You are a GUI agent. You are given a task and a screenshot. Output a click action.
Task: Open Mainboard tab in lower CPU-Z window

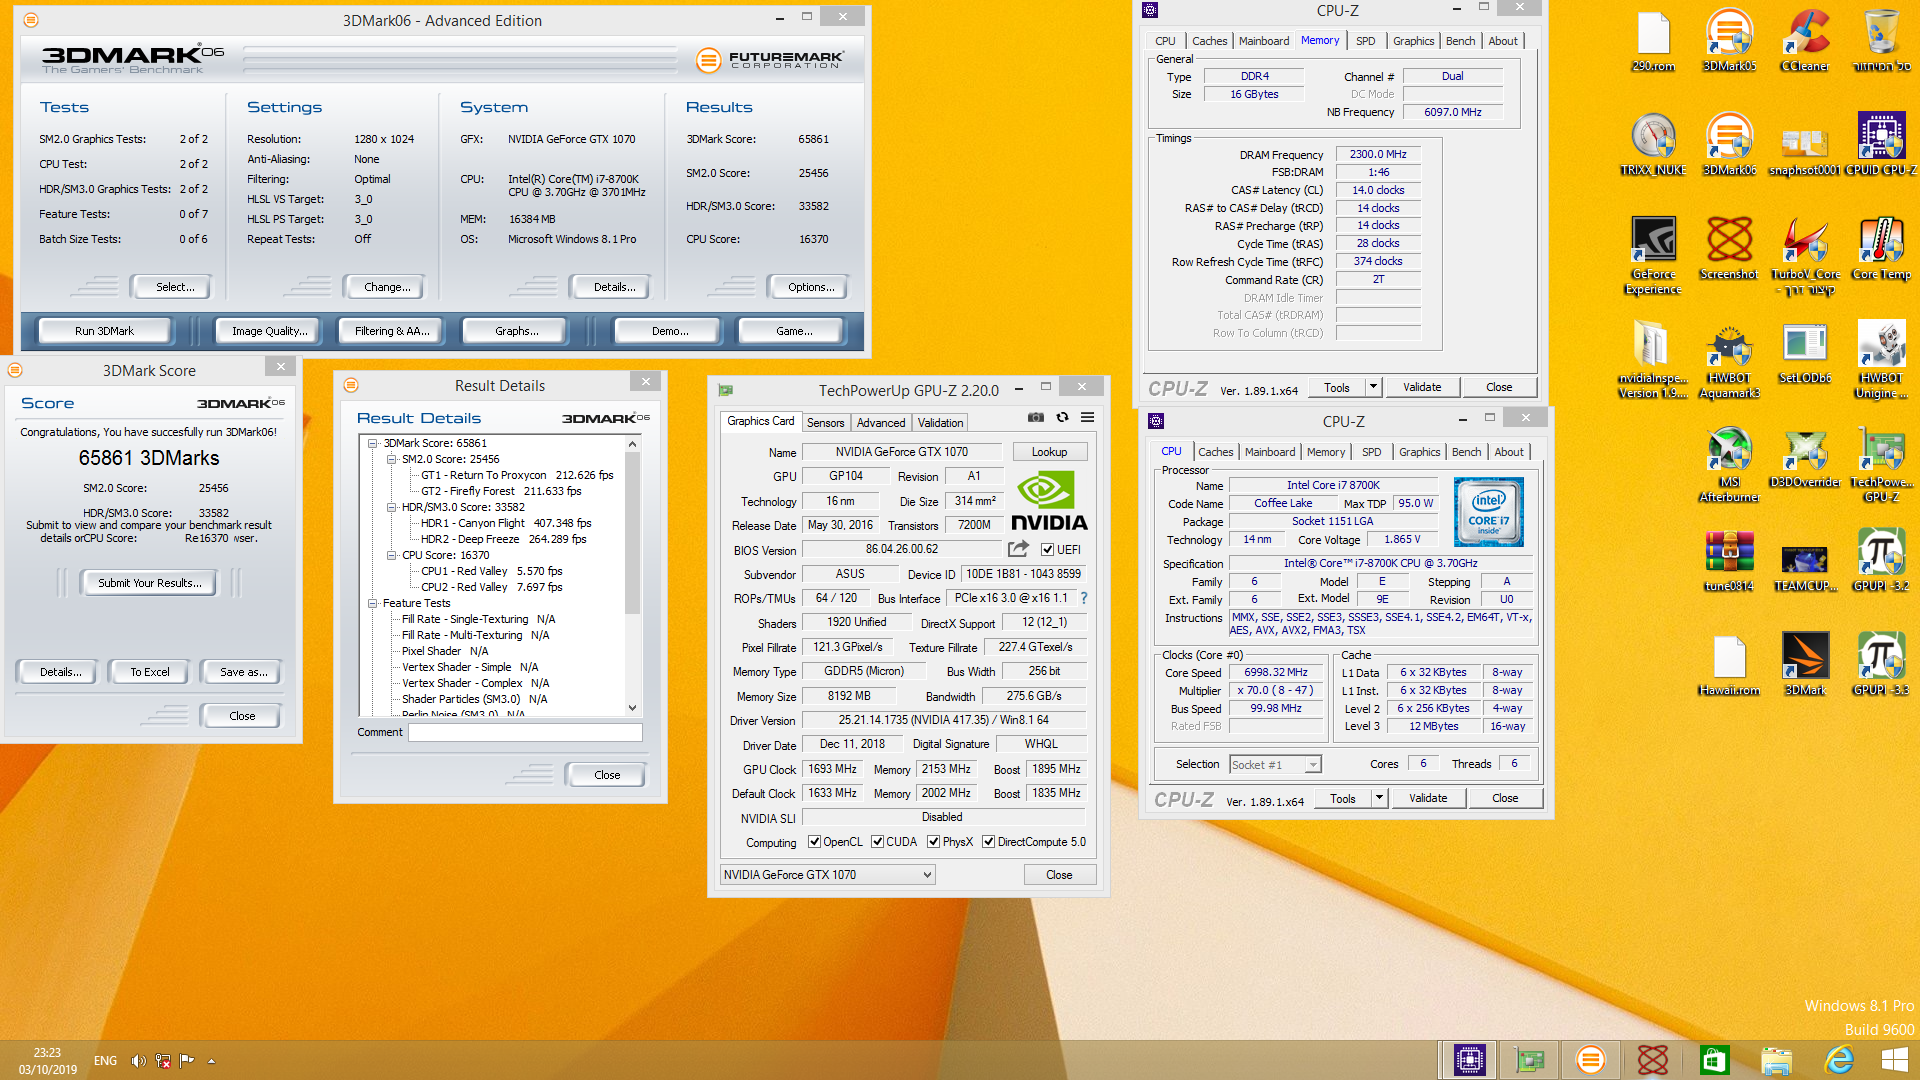pyautogui.click(x=1270, y=452)
